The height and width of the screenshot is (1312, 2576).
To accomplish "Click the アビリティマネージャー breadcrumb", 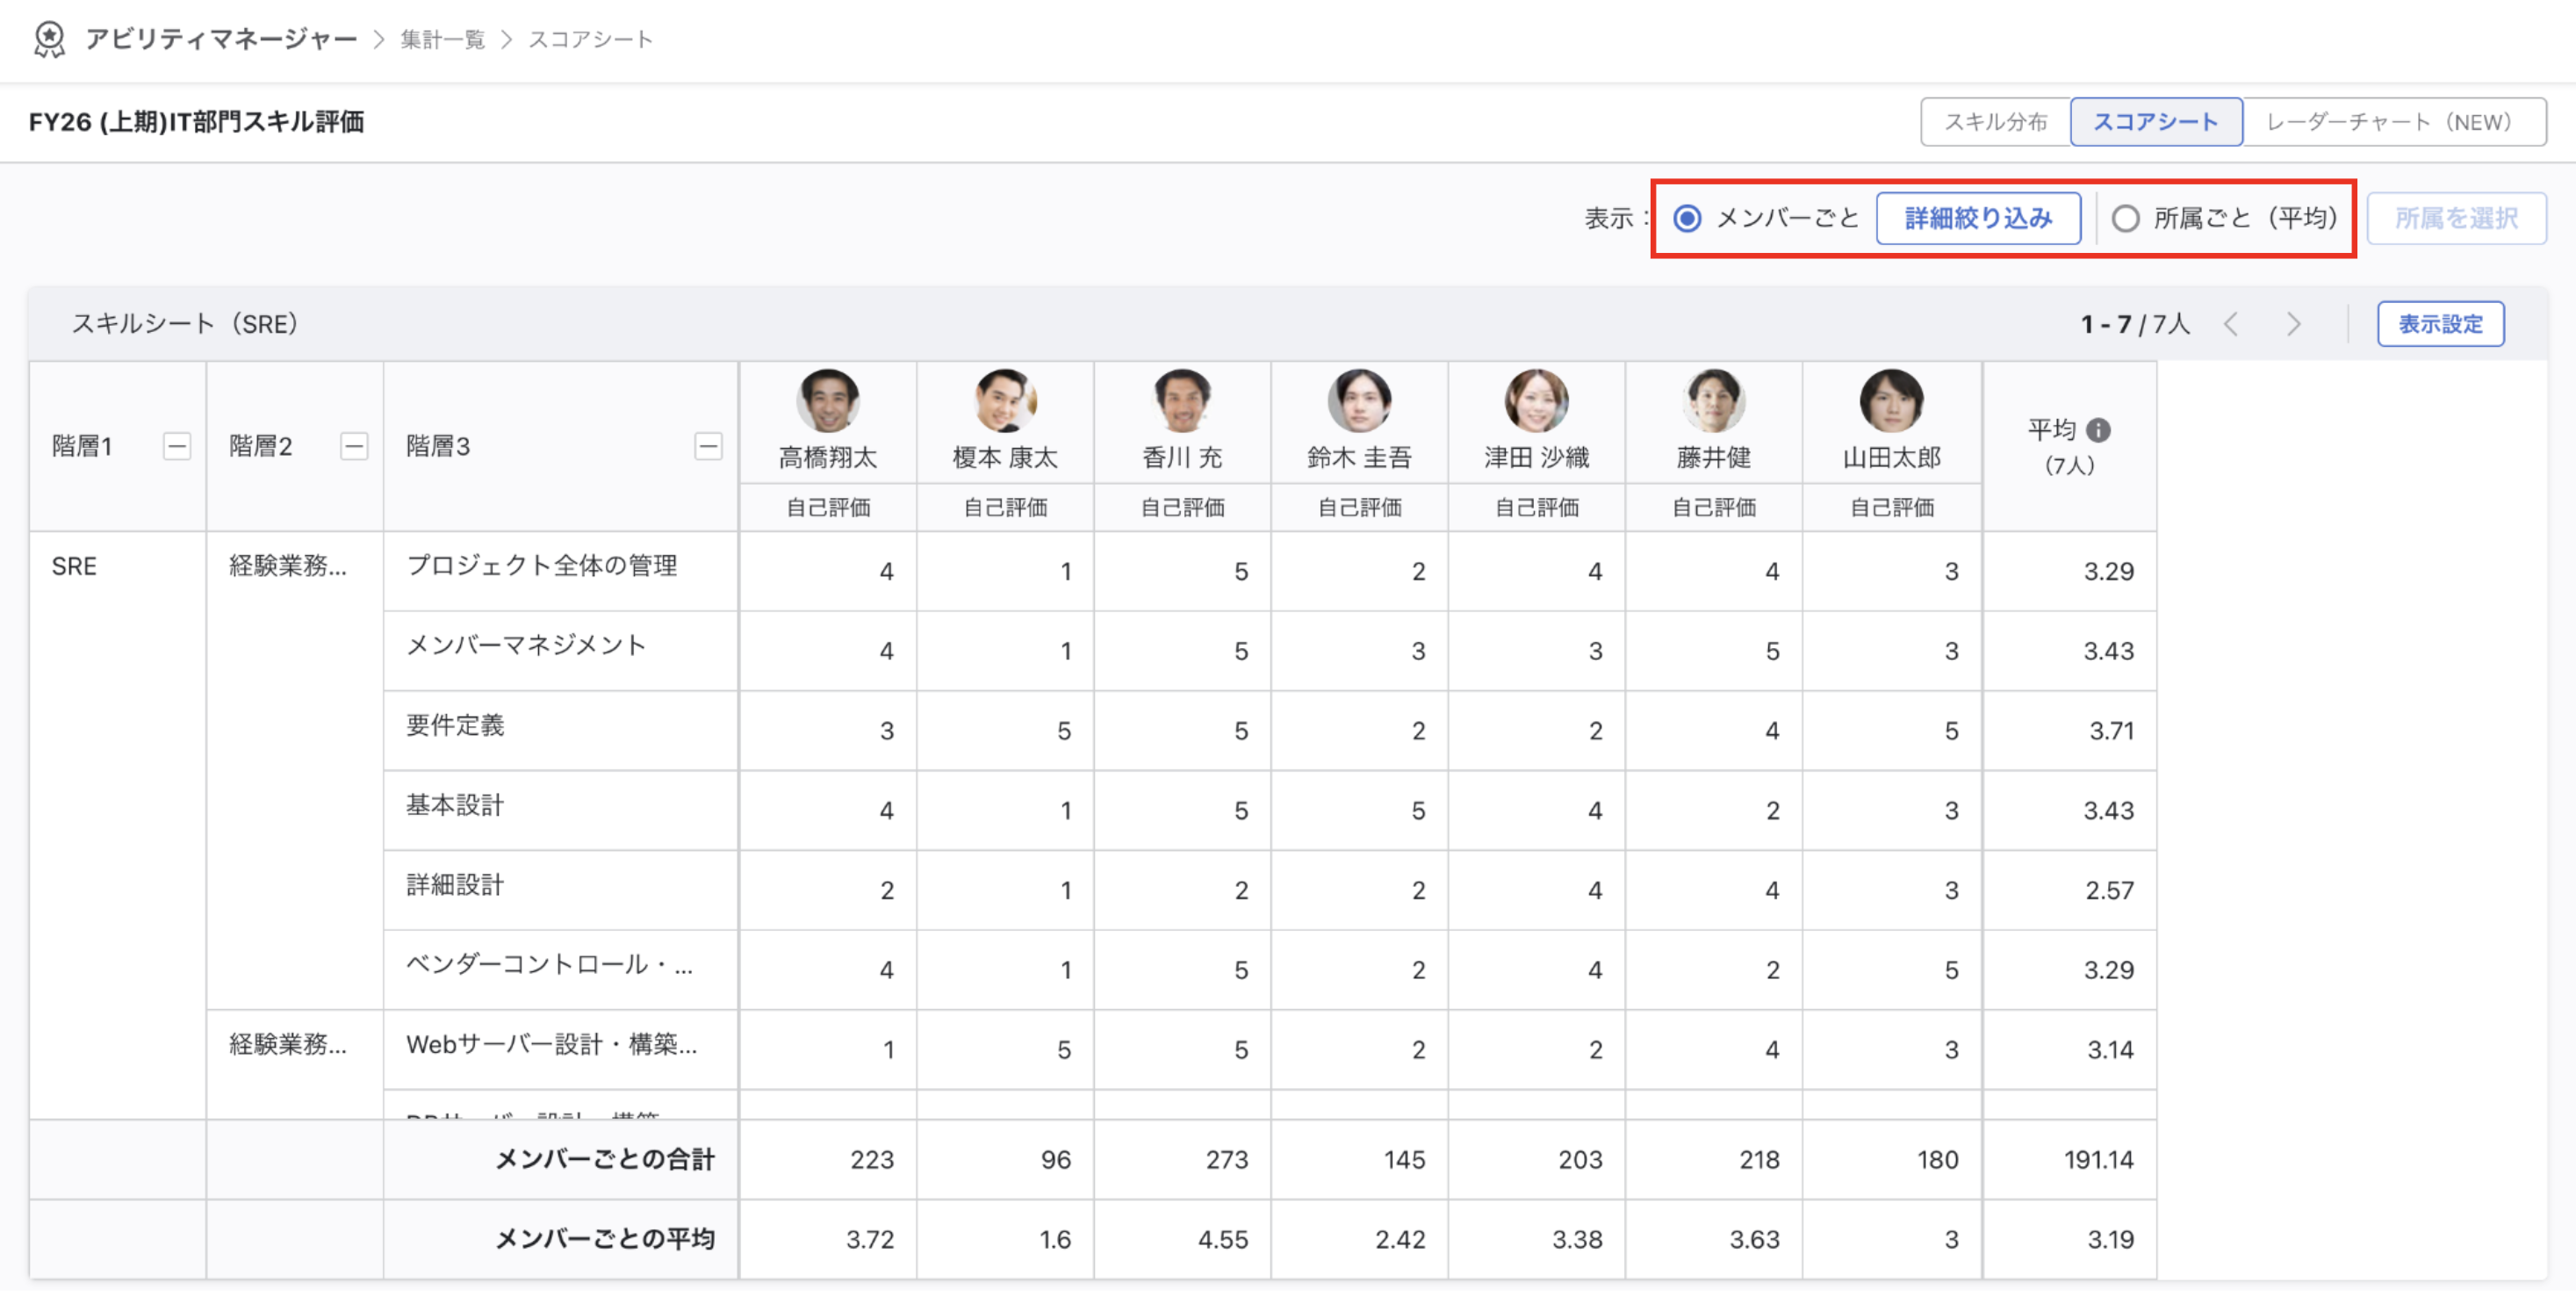I will [221, 39].
